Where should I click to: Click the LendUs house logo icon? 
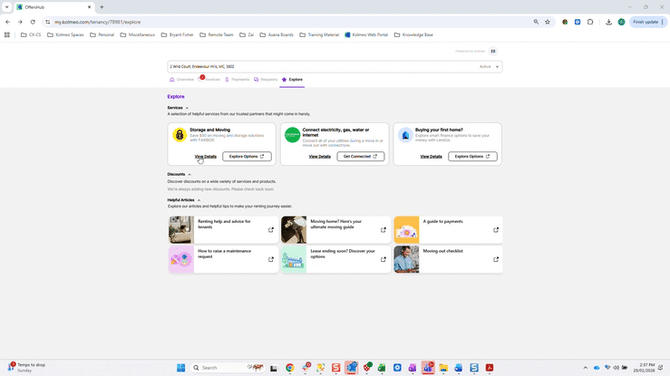405,135
